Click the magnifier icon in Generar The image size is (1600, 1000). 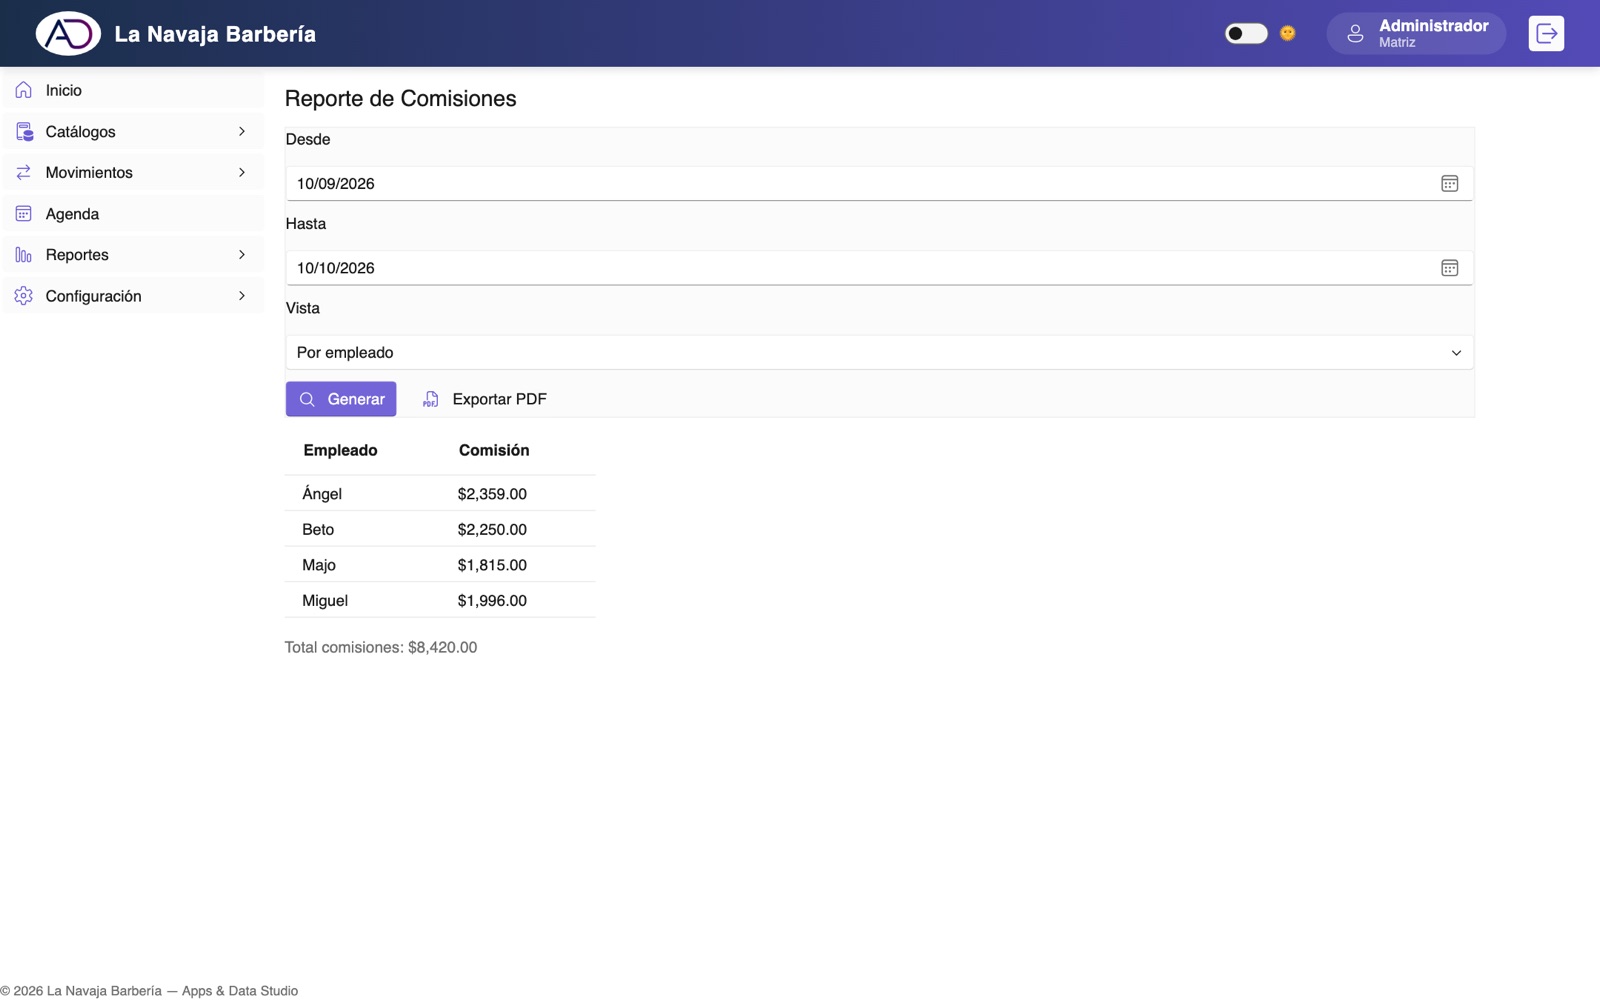307,399
